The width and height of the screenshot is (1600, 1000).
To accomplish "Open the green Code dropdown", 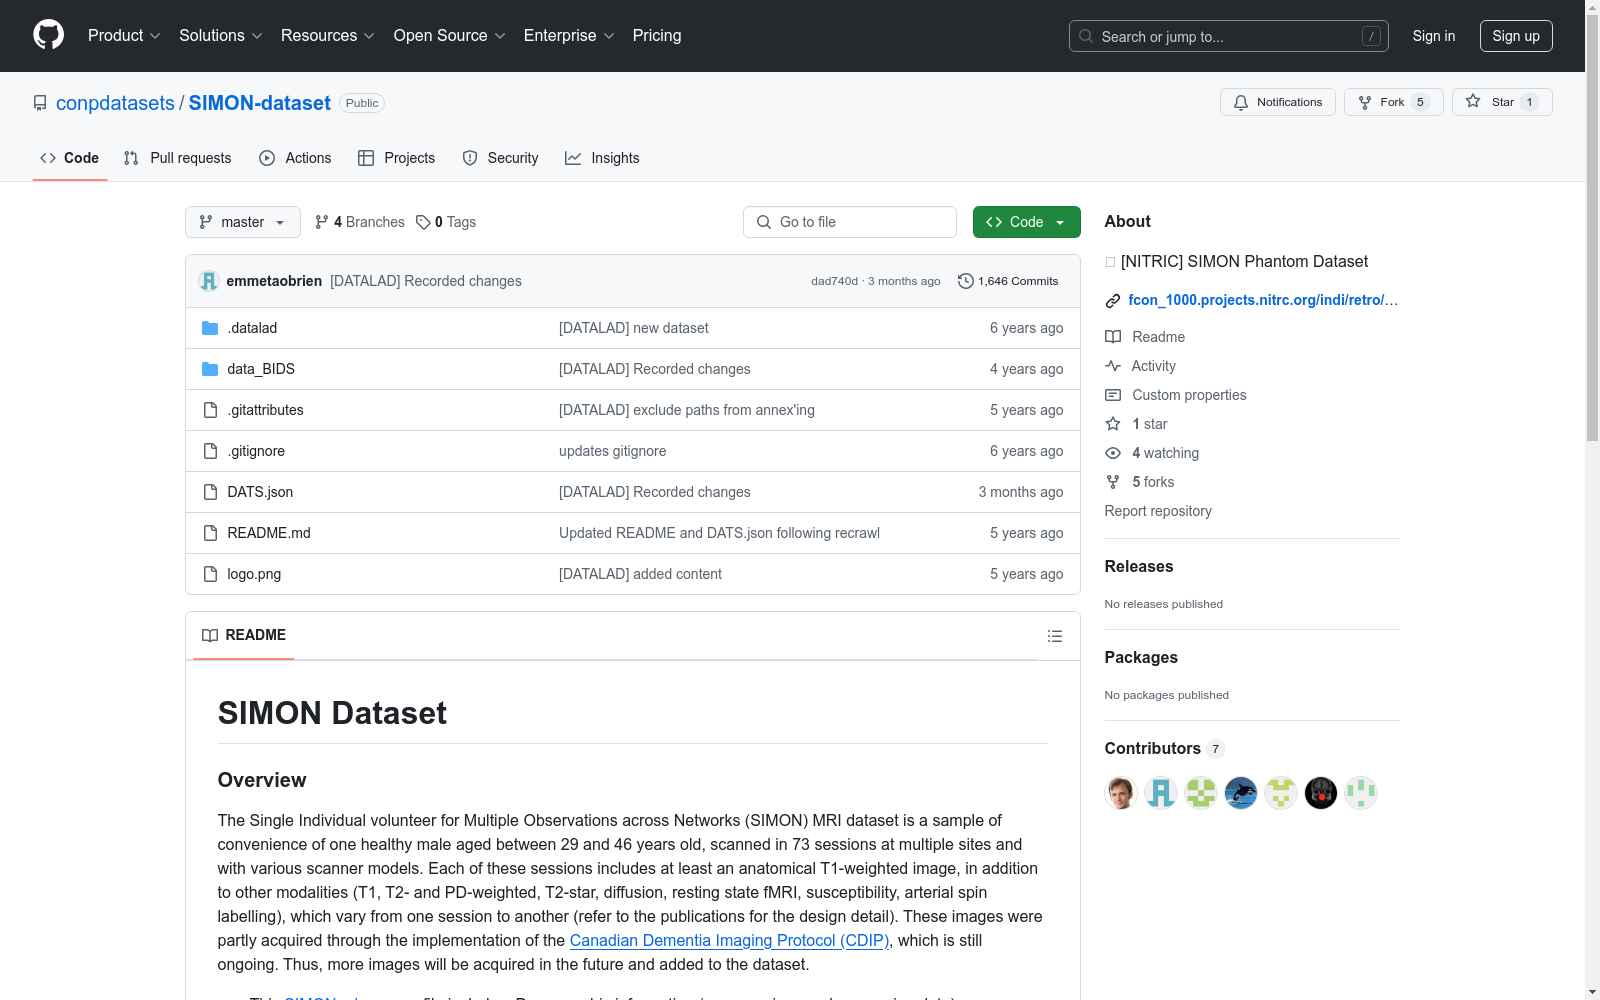I will click(1026, 222).
